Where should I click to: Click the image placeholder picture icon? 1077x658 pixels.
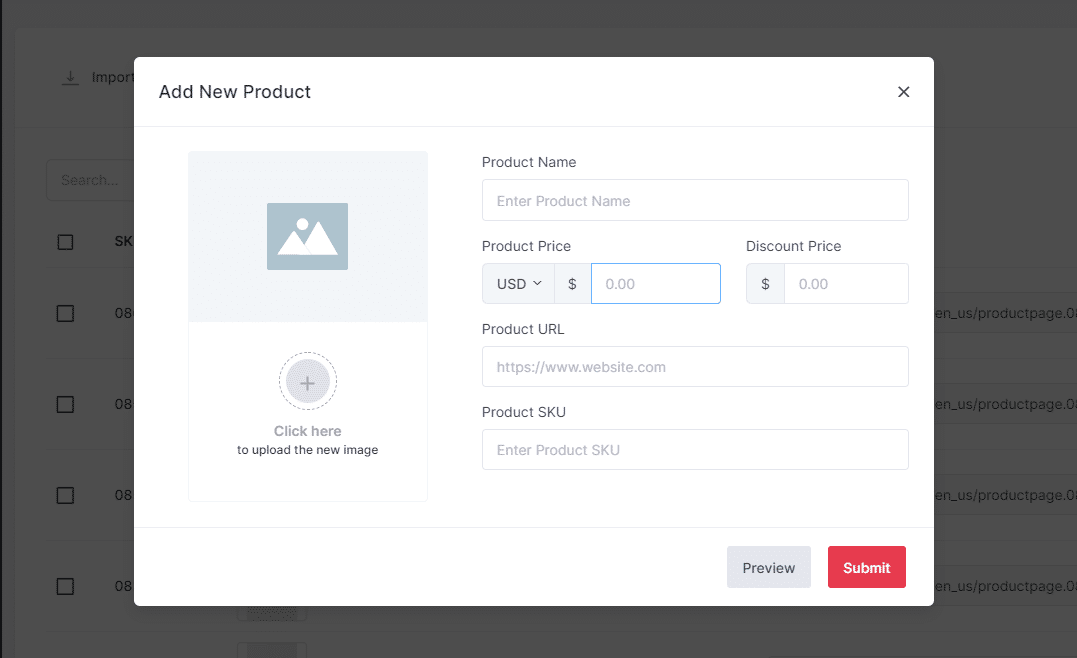point(307,236)
